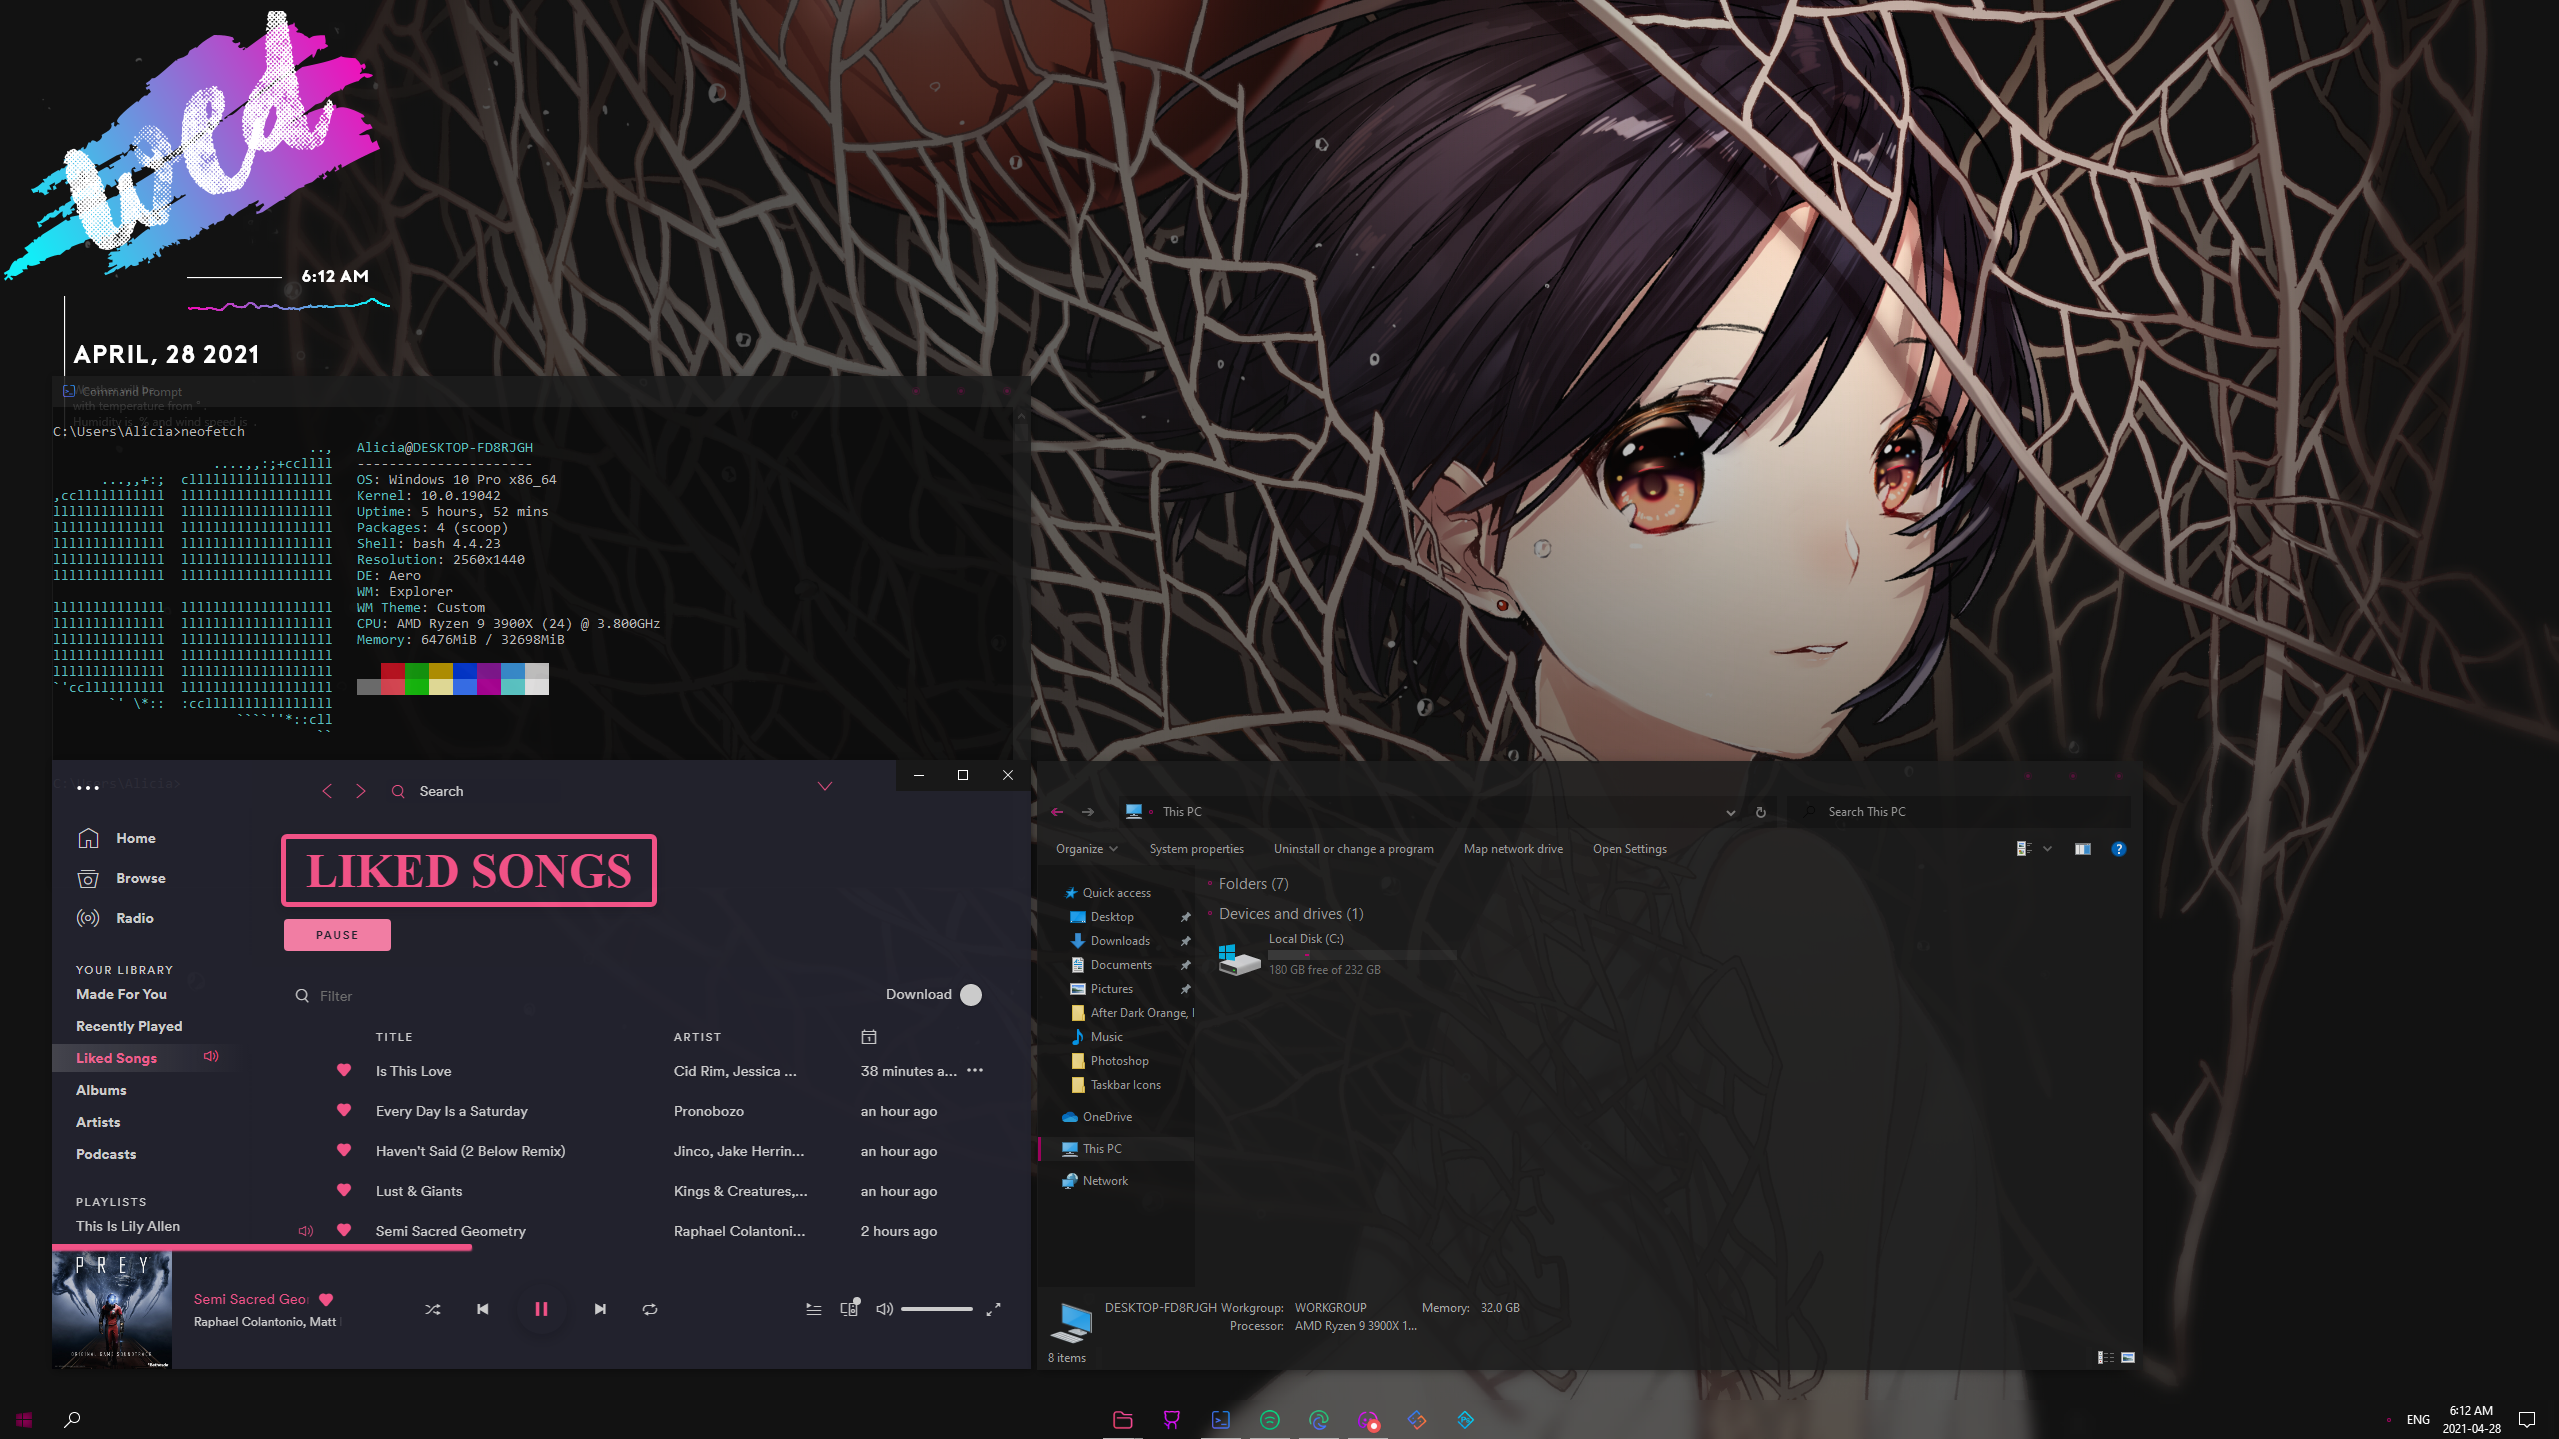The height and width of the screenshot is (1439, 2559).
Task: Click Open Settings in Explorer toolbar
Action: [x=1629, y=848]
